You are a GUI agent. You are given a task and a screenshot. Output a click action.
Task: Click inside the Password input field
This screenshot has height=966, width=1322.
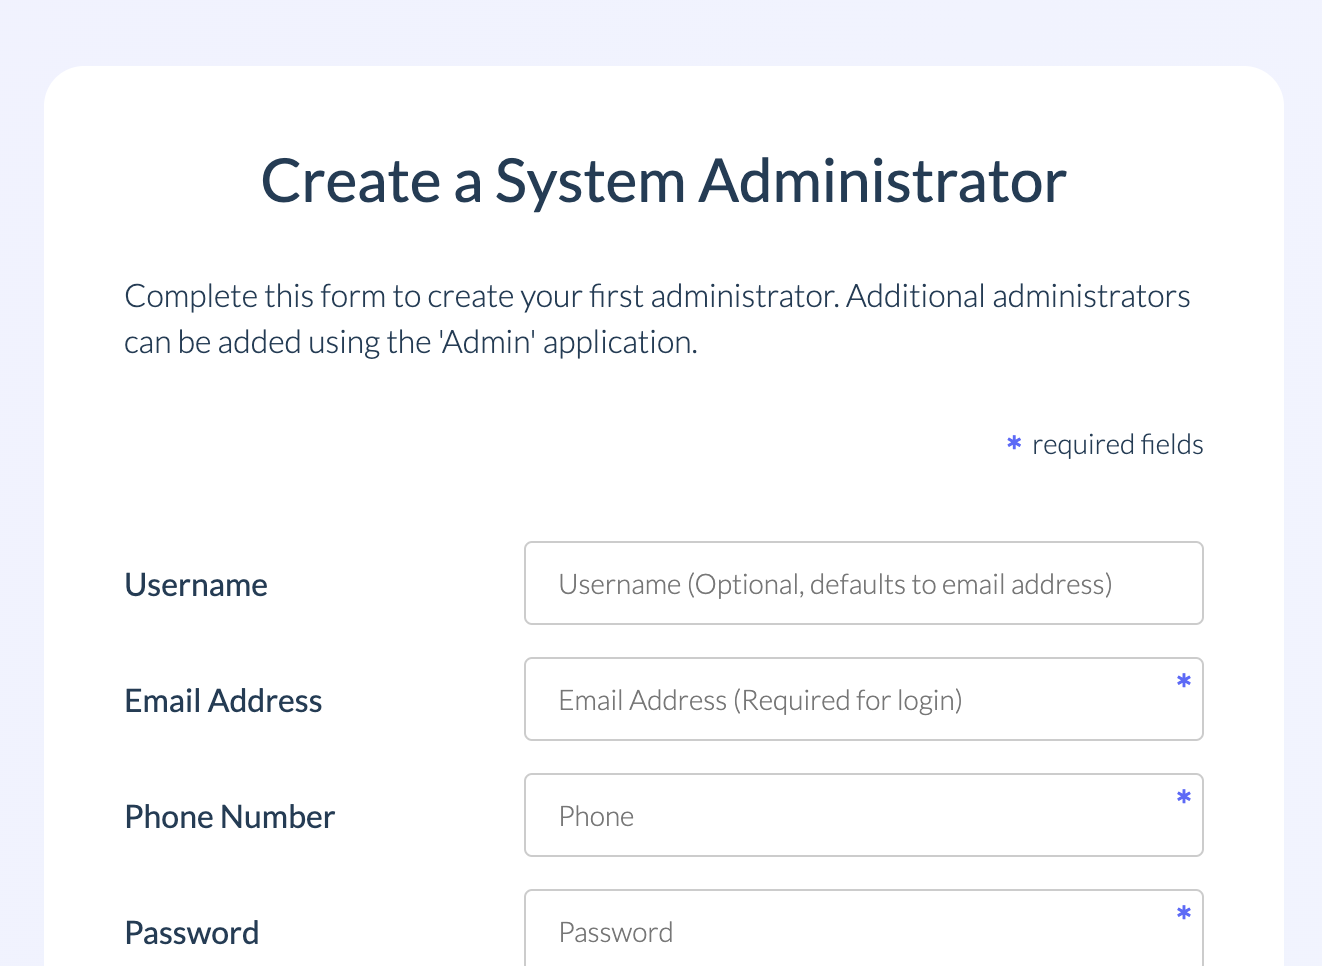tap(863, 931)
